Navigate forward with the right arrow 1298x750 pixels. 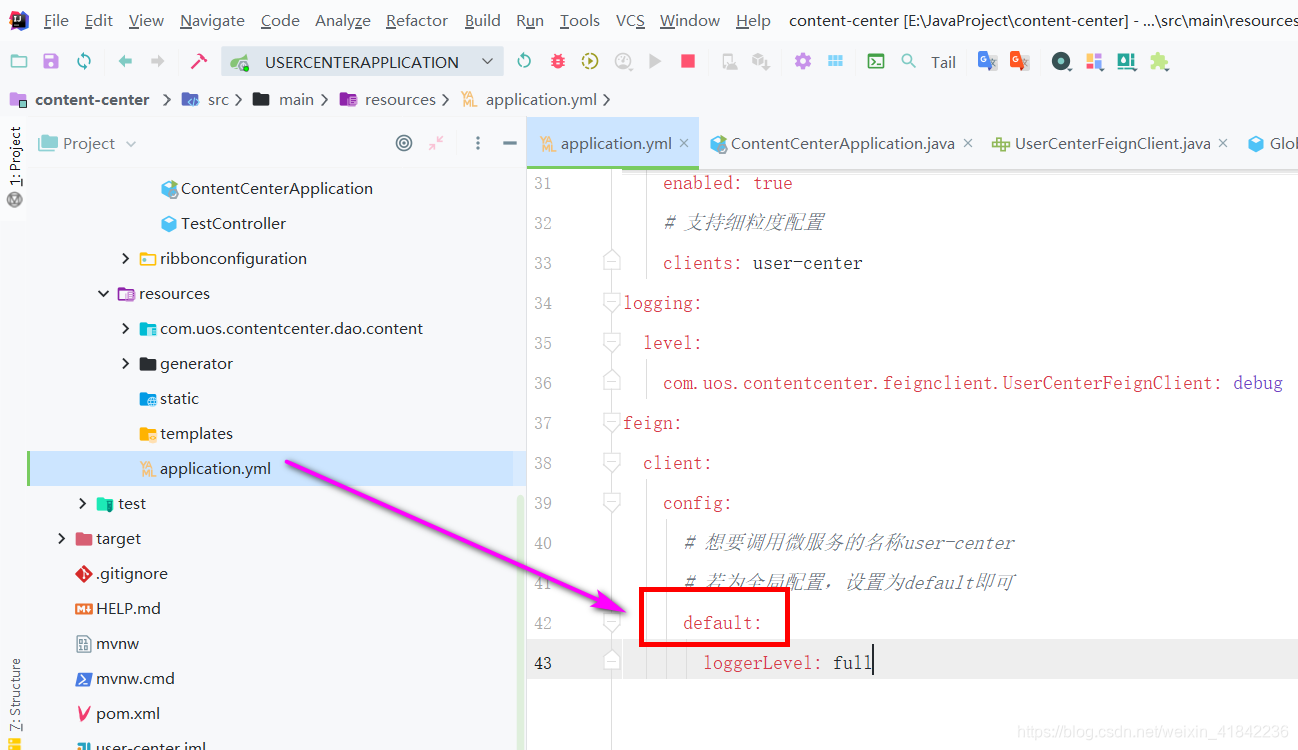click(x=157, y=61)
